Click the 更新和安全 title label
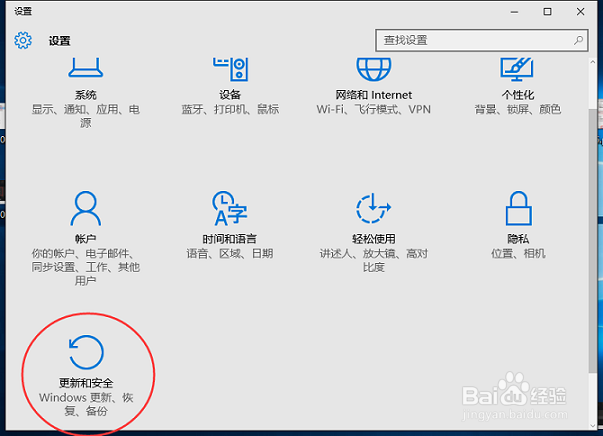This screenshot has height=436, width=603. (x=86, y=383)
